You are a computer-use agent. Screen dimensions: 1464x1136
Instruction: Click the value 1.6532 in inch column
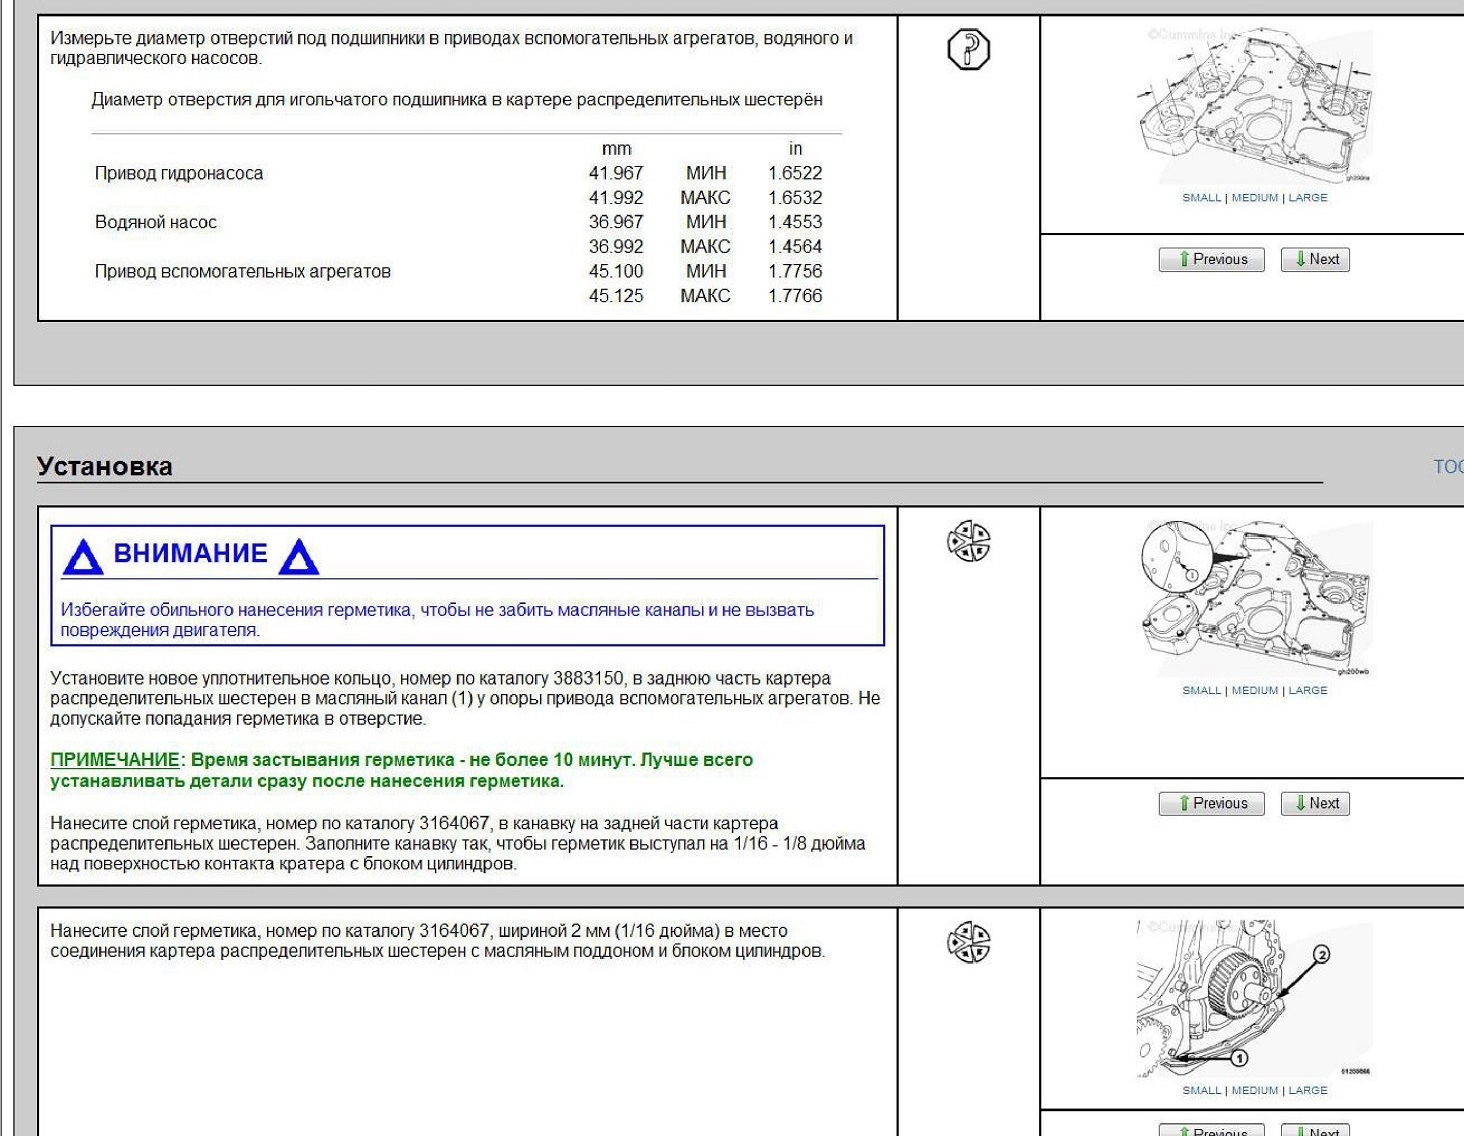[x=795, y=198]
